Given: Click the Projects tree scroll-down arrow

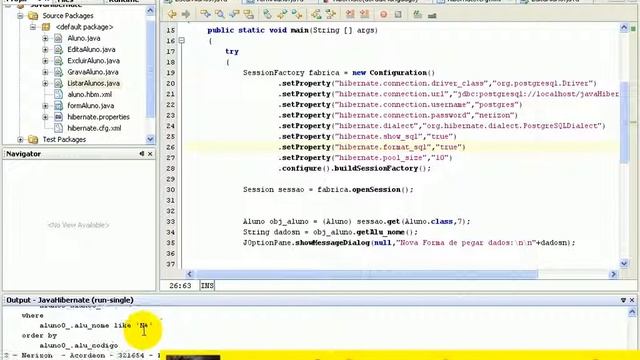Looking at the screenshot, I should [150, 139].
